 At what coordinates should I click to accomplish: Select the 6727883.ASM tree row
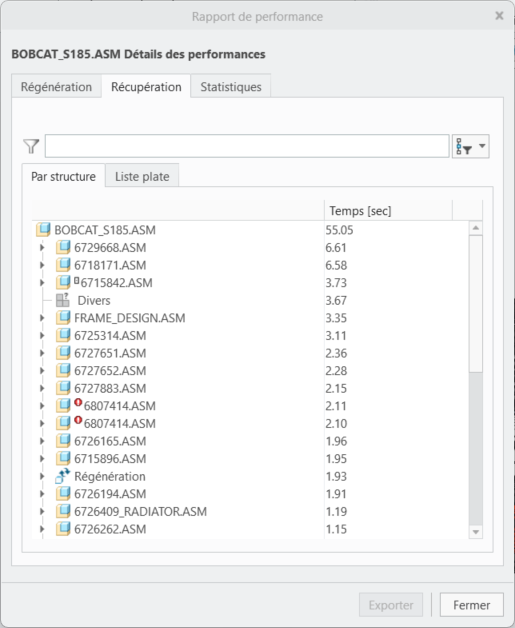pyautogui.click(x=250, y=388)
